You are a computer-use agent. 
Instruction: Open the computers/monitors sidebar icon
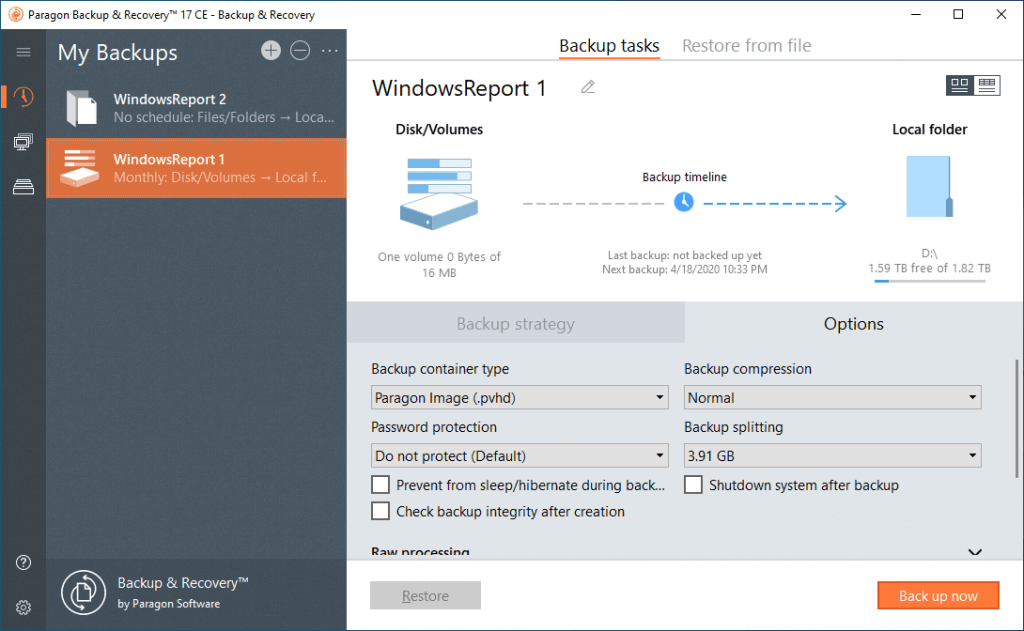[x=24, y=142]
